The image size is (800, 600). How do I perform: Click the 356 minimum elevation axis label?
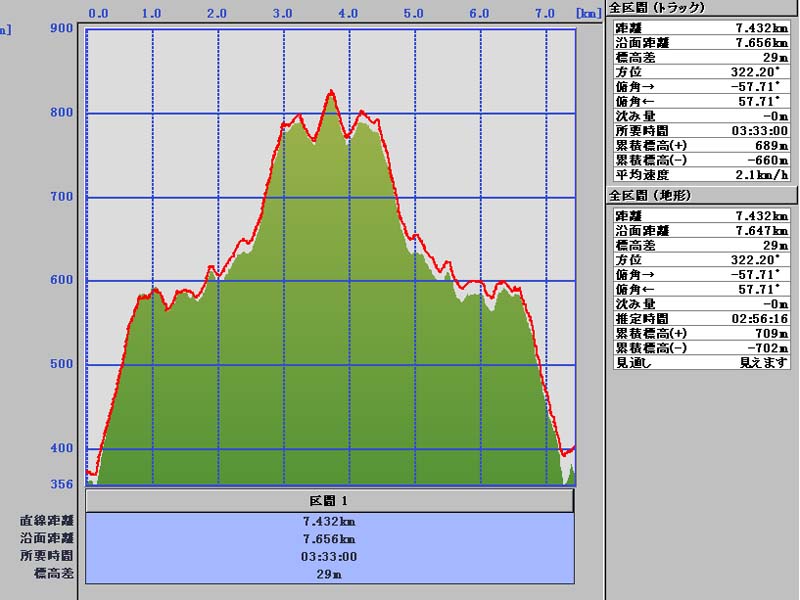click(x=60, y=485)
